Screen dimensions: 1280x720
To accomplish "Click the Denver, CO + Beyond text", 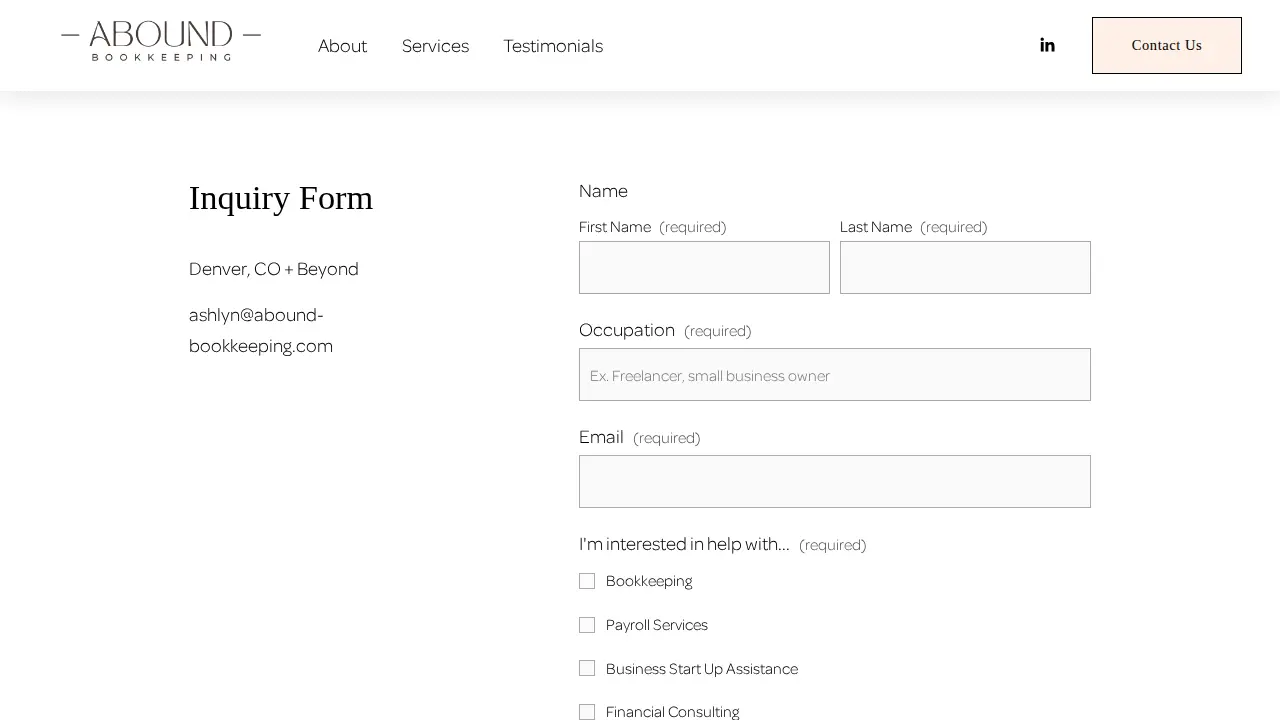I will (x=274, y=269).
